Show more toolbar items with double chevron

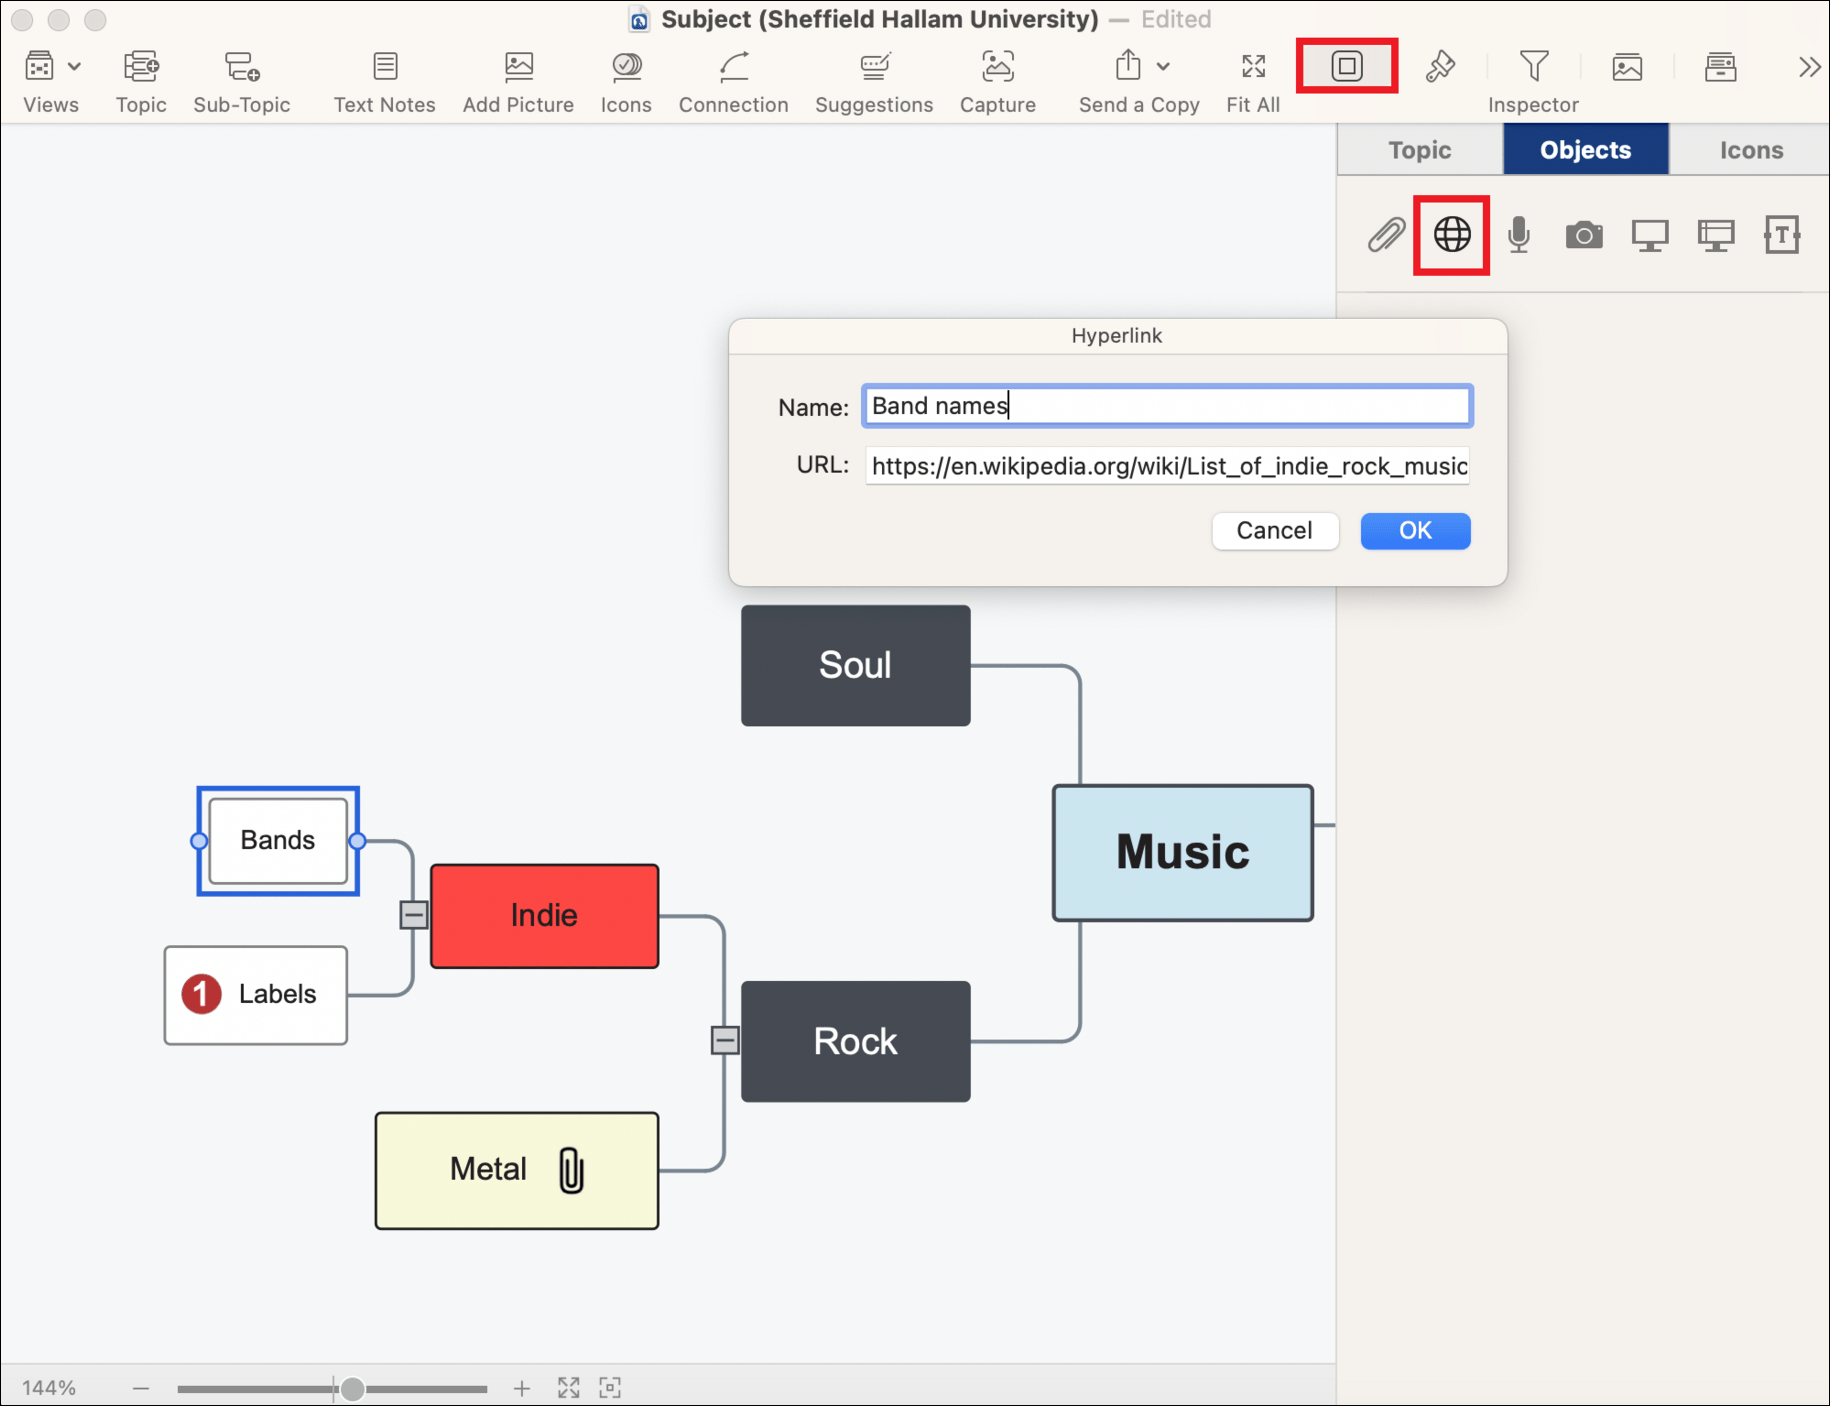click(1808, 67)
